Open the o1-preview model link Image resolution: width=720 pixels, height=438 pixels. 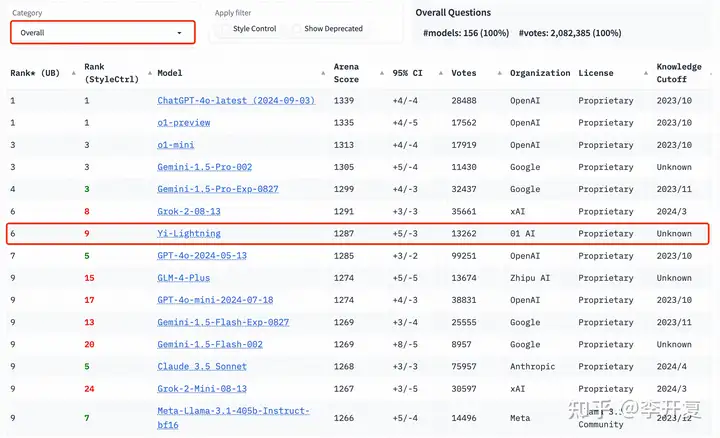tap(184, 123)
